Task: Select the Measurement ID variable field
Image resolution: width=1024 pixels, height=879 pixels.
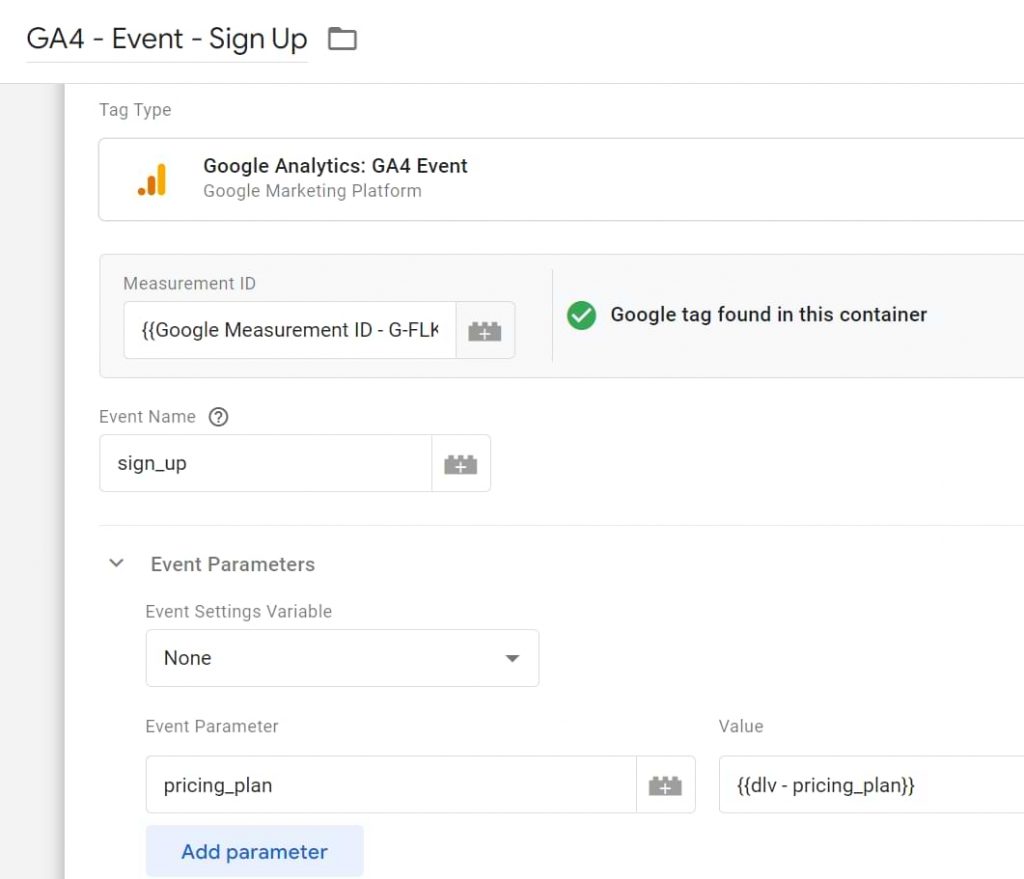Action: pos(288,330)
